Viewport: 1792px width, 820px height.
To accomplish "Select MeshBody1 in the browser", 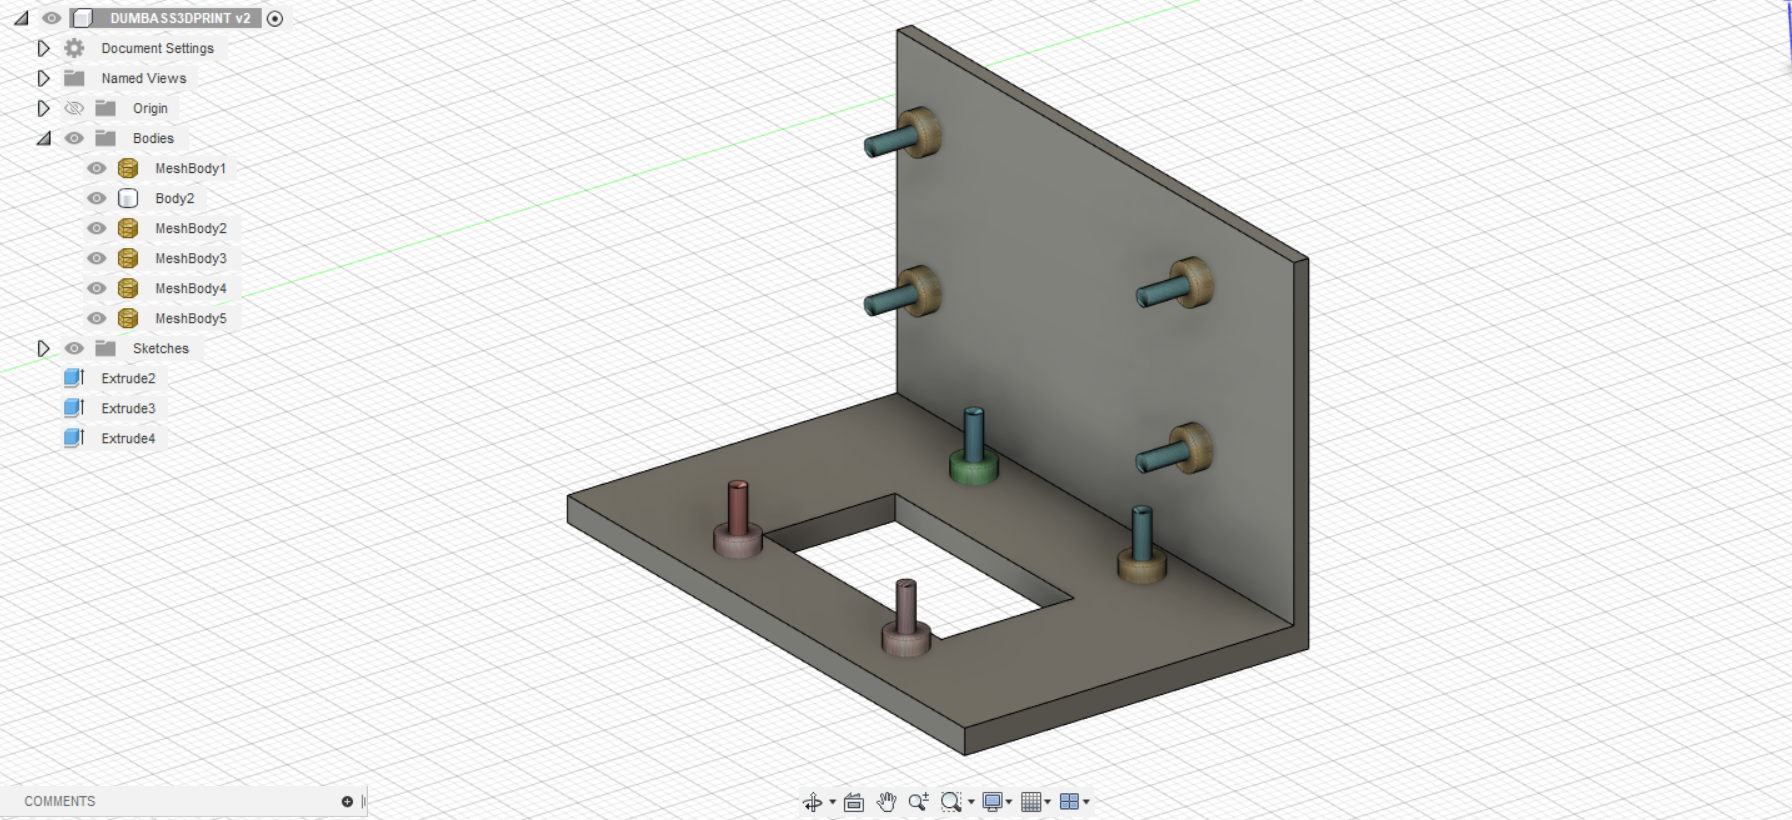I will (x=190, y=168).
